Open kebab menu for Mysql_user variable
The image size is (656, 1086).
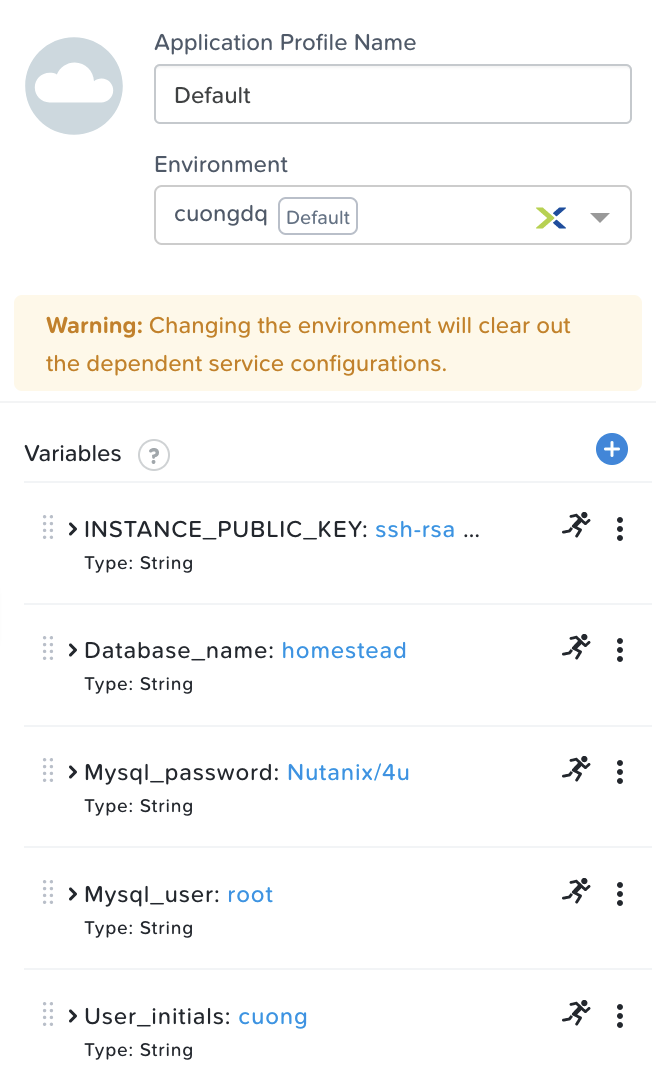pyautogui.click(x=620, y=894)
